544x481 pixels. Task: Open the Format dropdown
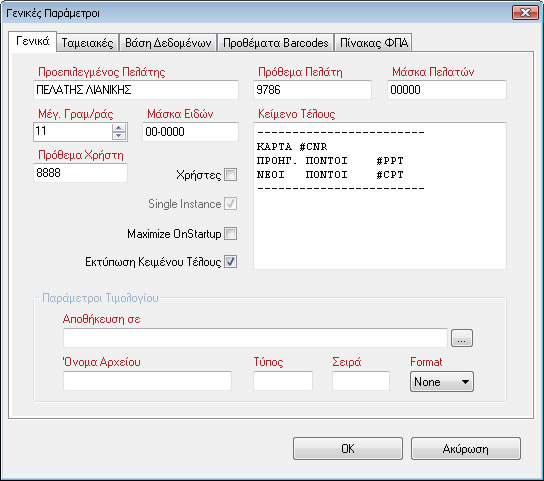442,382
